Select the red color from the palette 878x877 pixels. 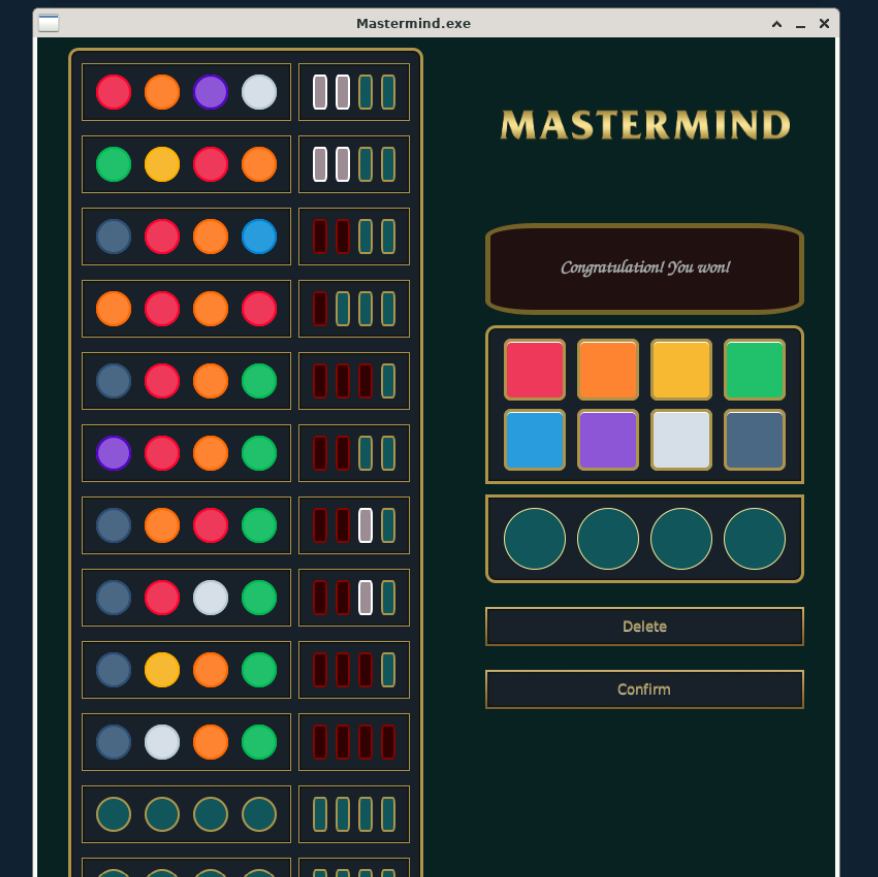(x=534, y=369)
